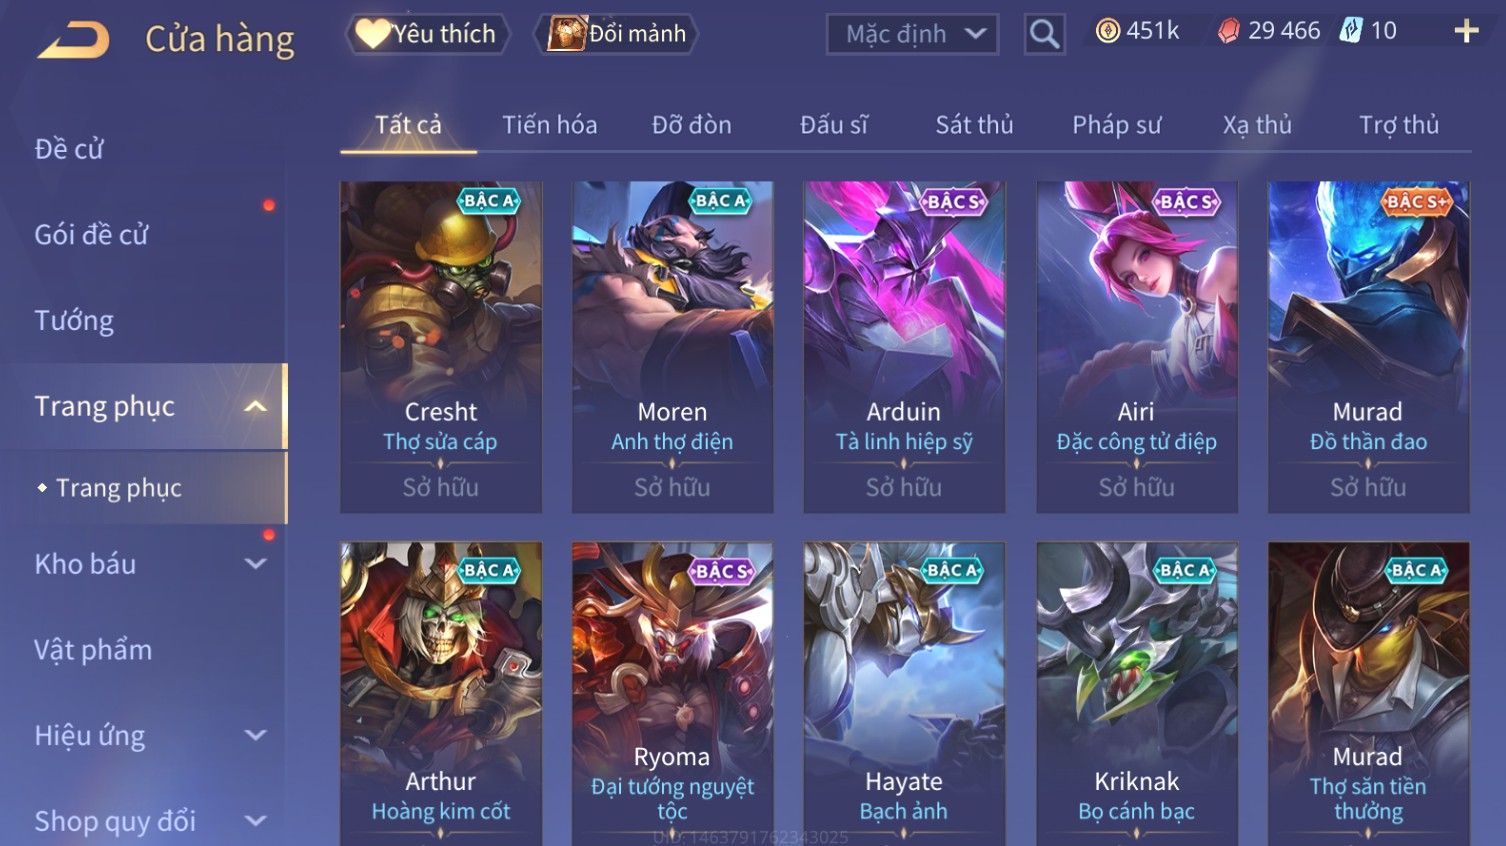Screen dimensions: 1506x846
Task: Collapse the Trang phục sidebar section
Action: (256, 406)
